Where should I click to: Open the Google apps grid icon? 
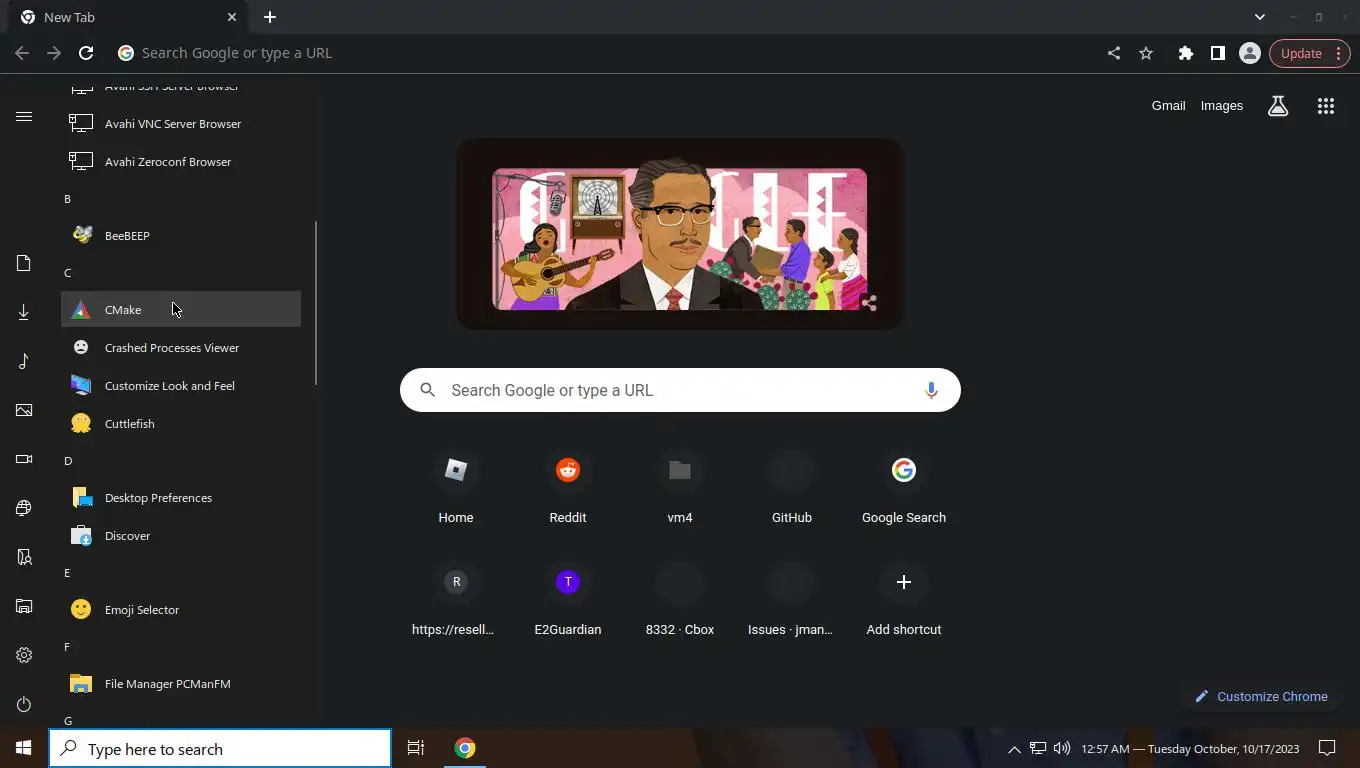1326,106
